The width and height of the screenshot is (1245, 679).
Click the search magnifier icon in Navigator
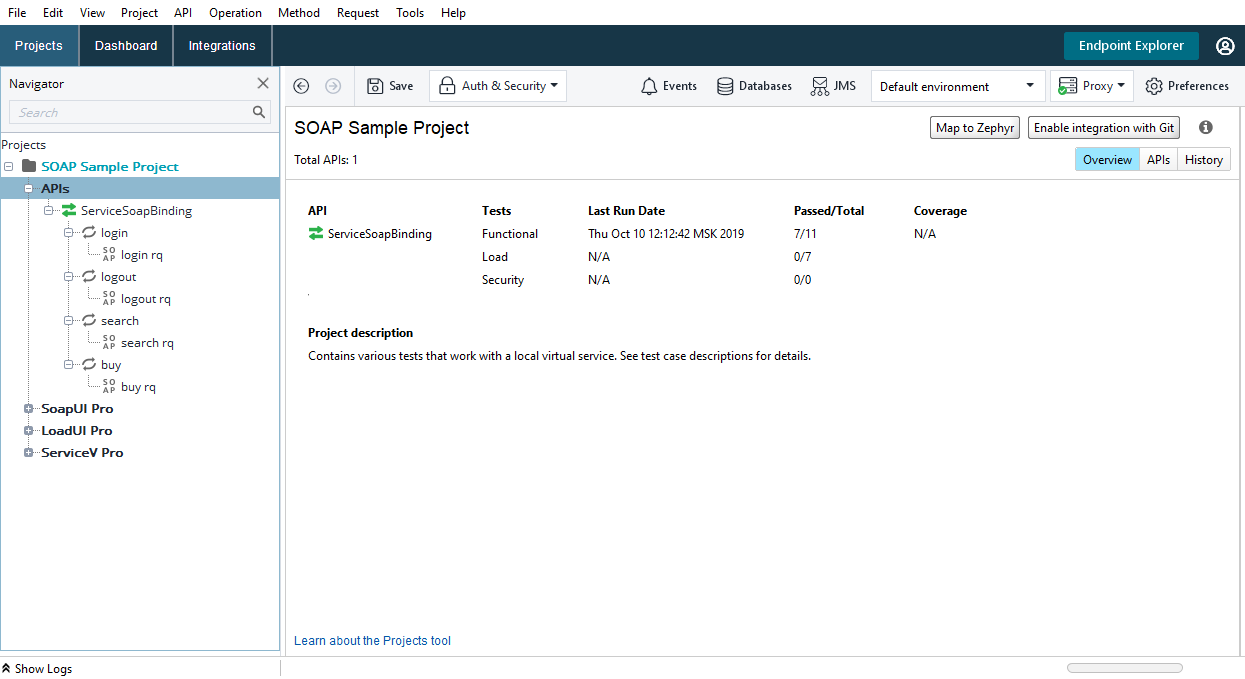(x=259, y=112)
